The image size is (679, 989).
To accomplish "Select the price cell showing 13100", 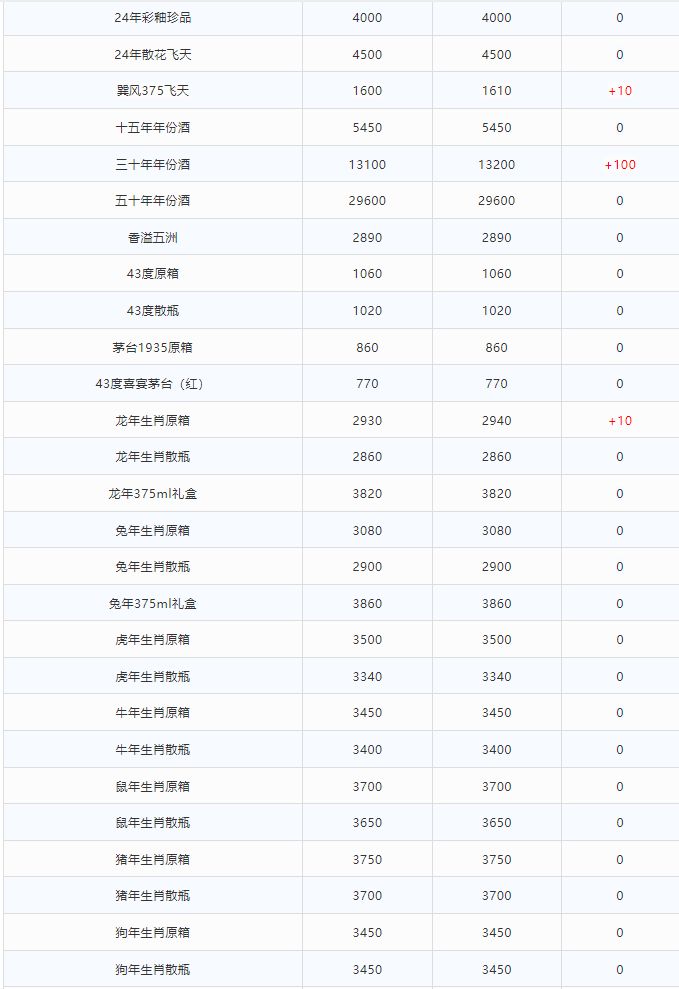I will [x=367, y=165].
